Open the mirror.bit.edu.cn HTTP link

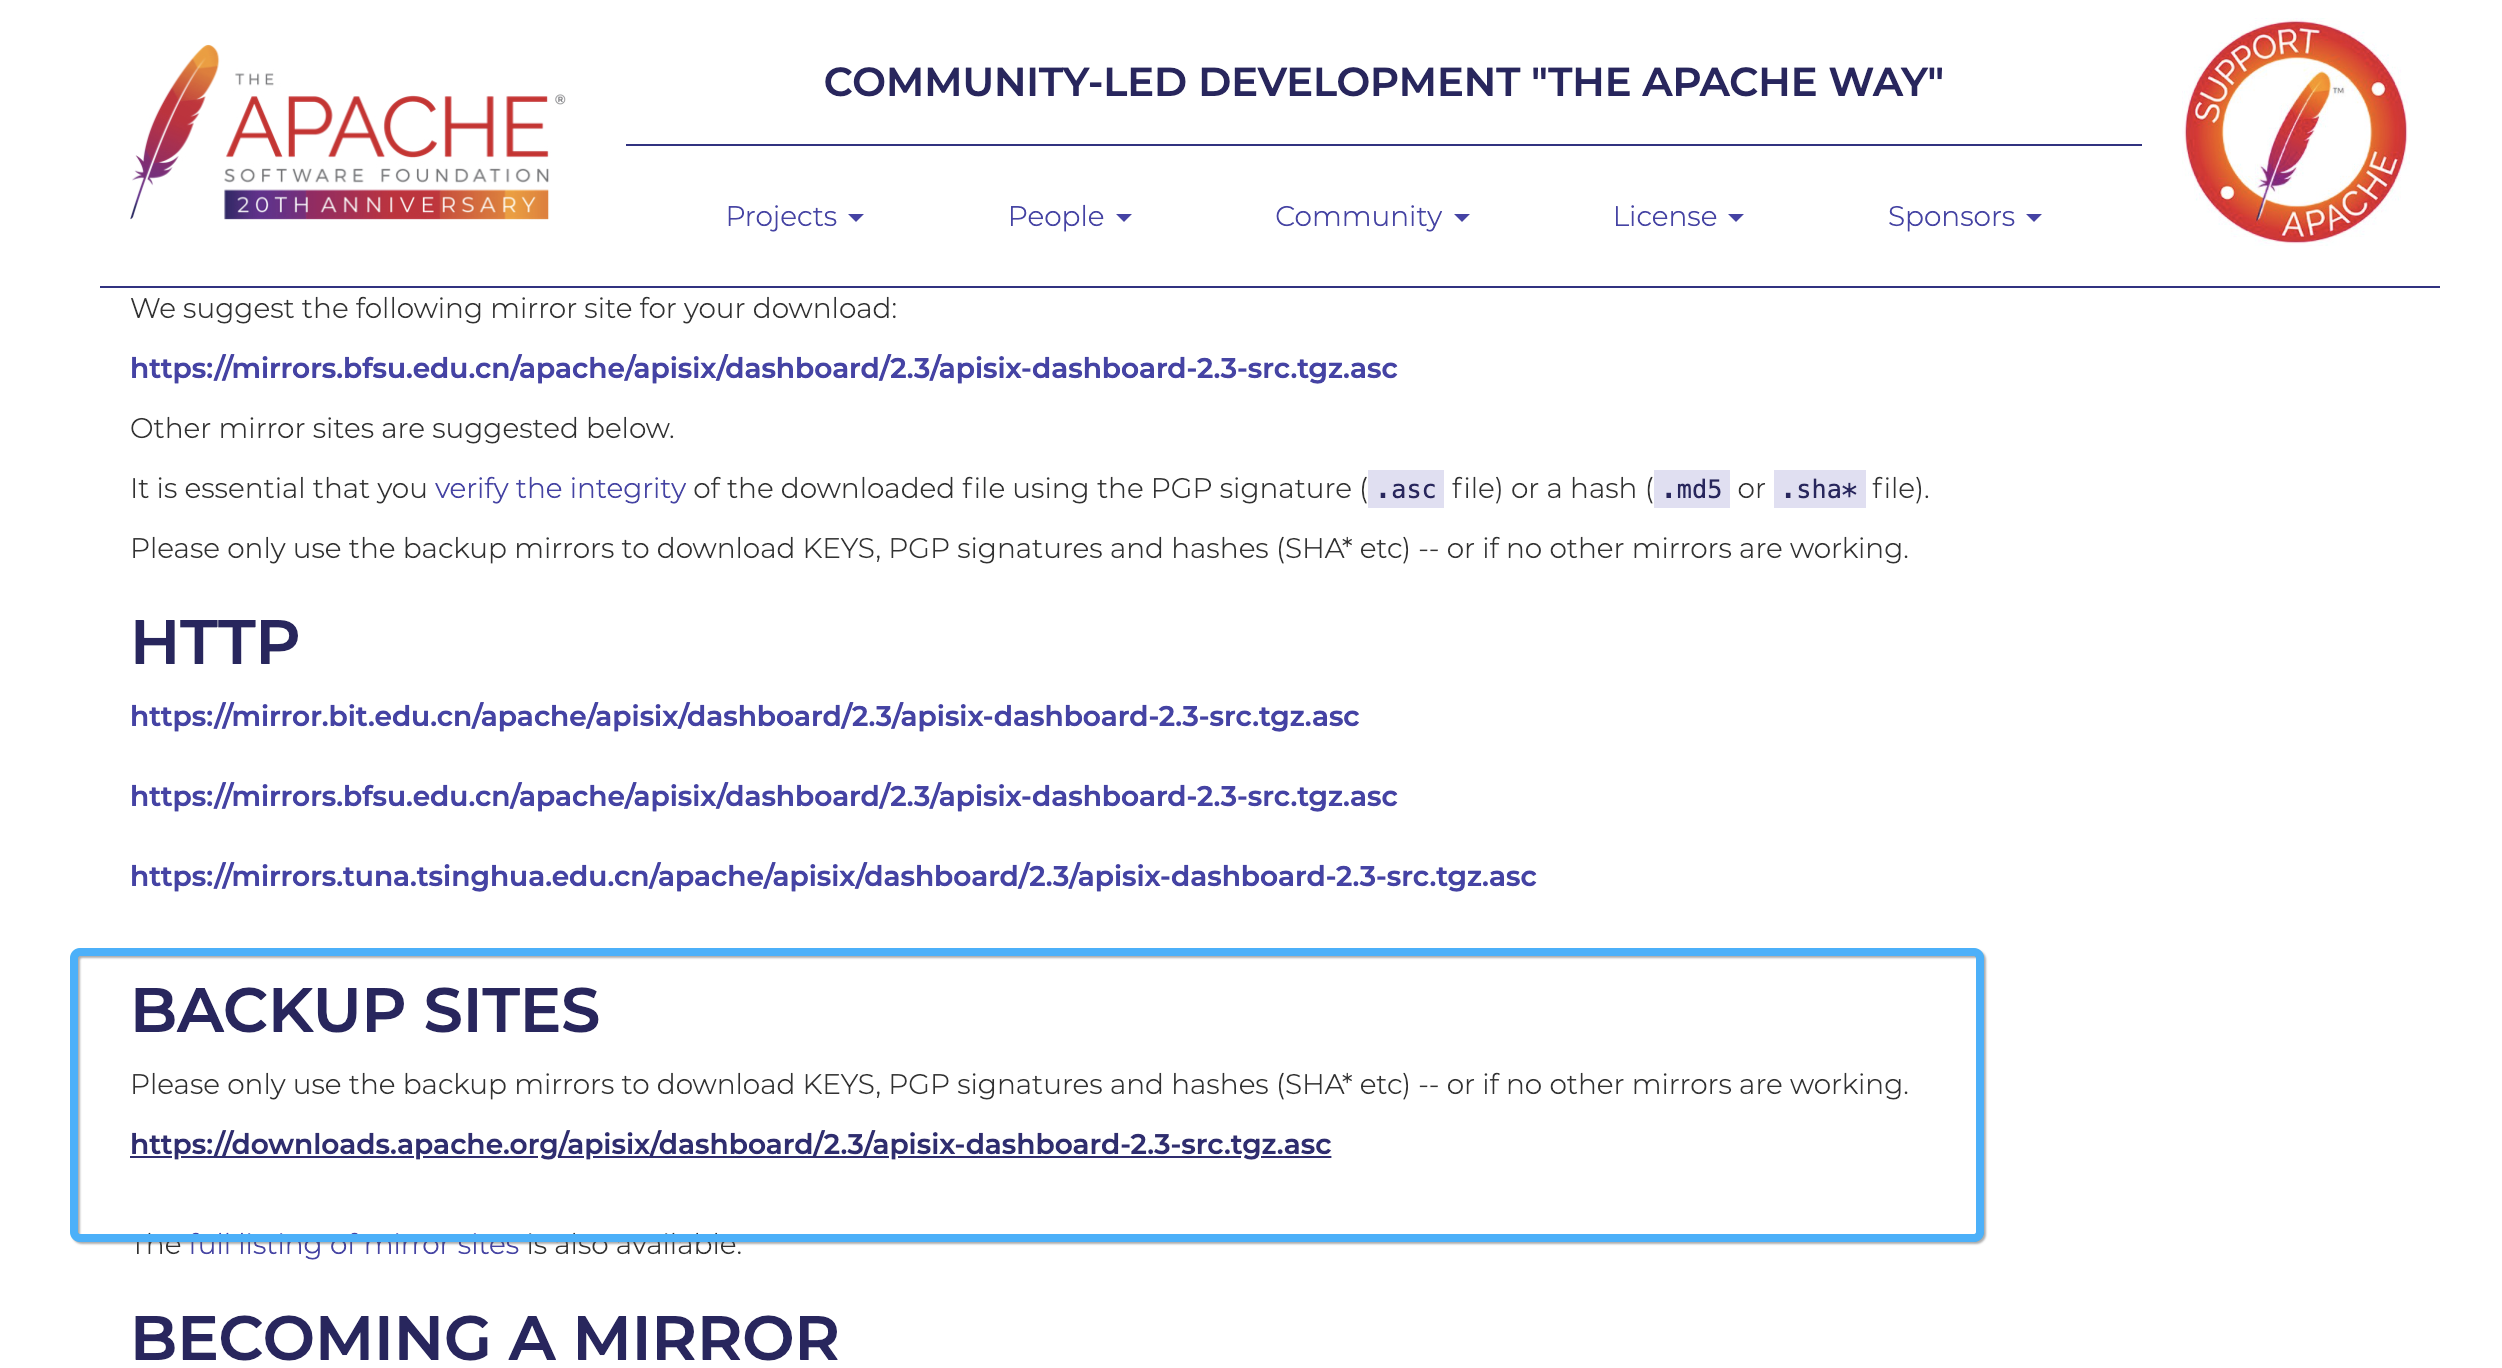(744, 716)
